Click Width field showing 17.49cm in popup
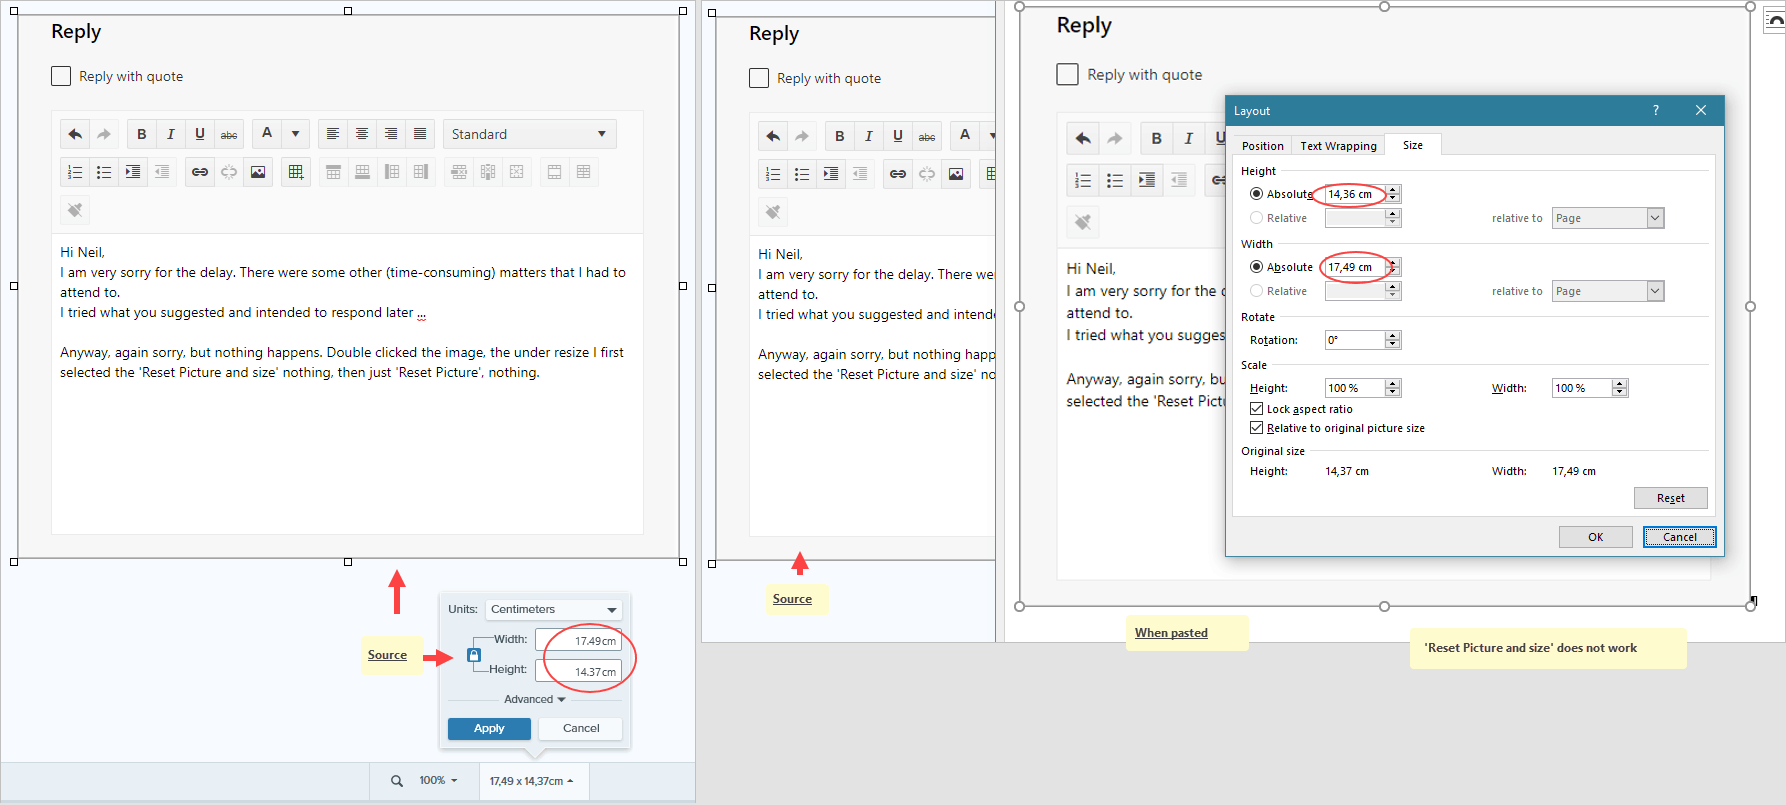The width and height of the screenshot is (1786, 805). tap(578, 640)
